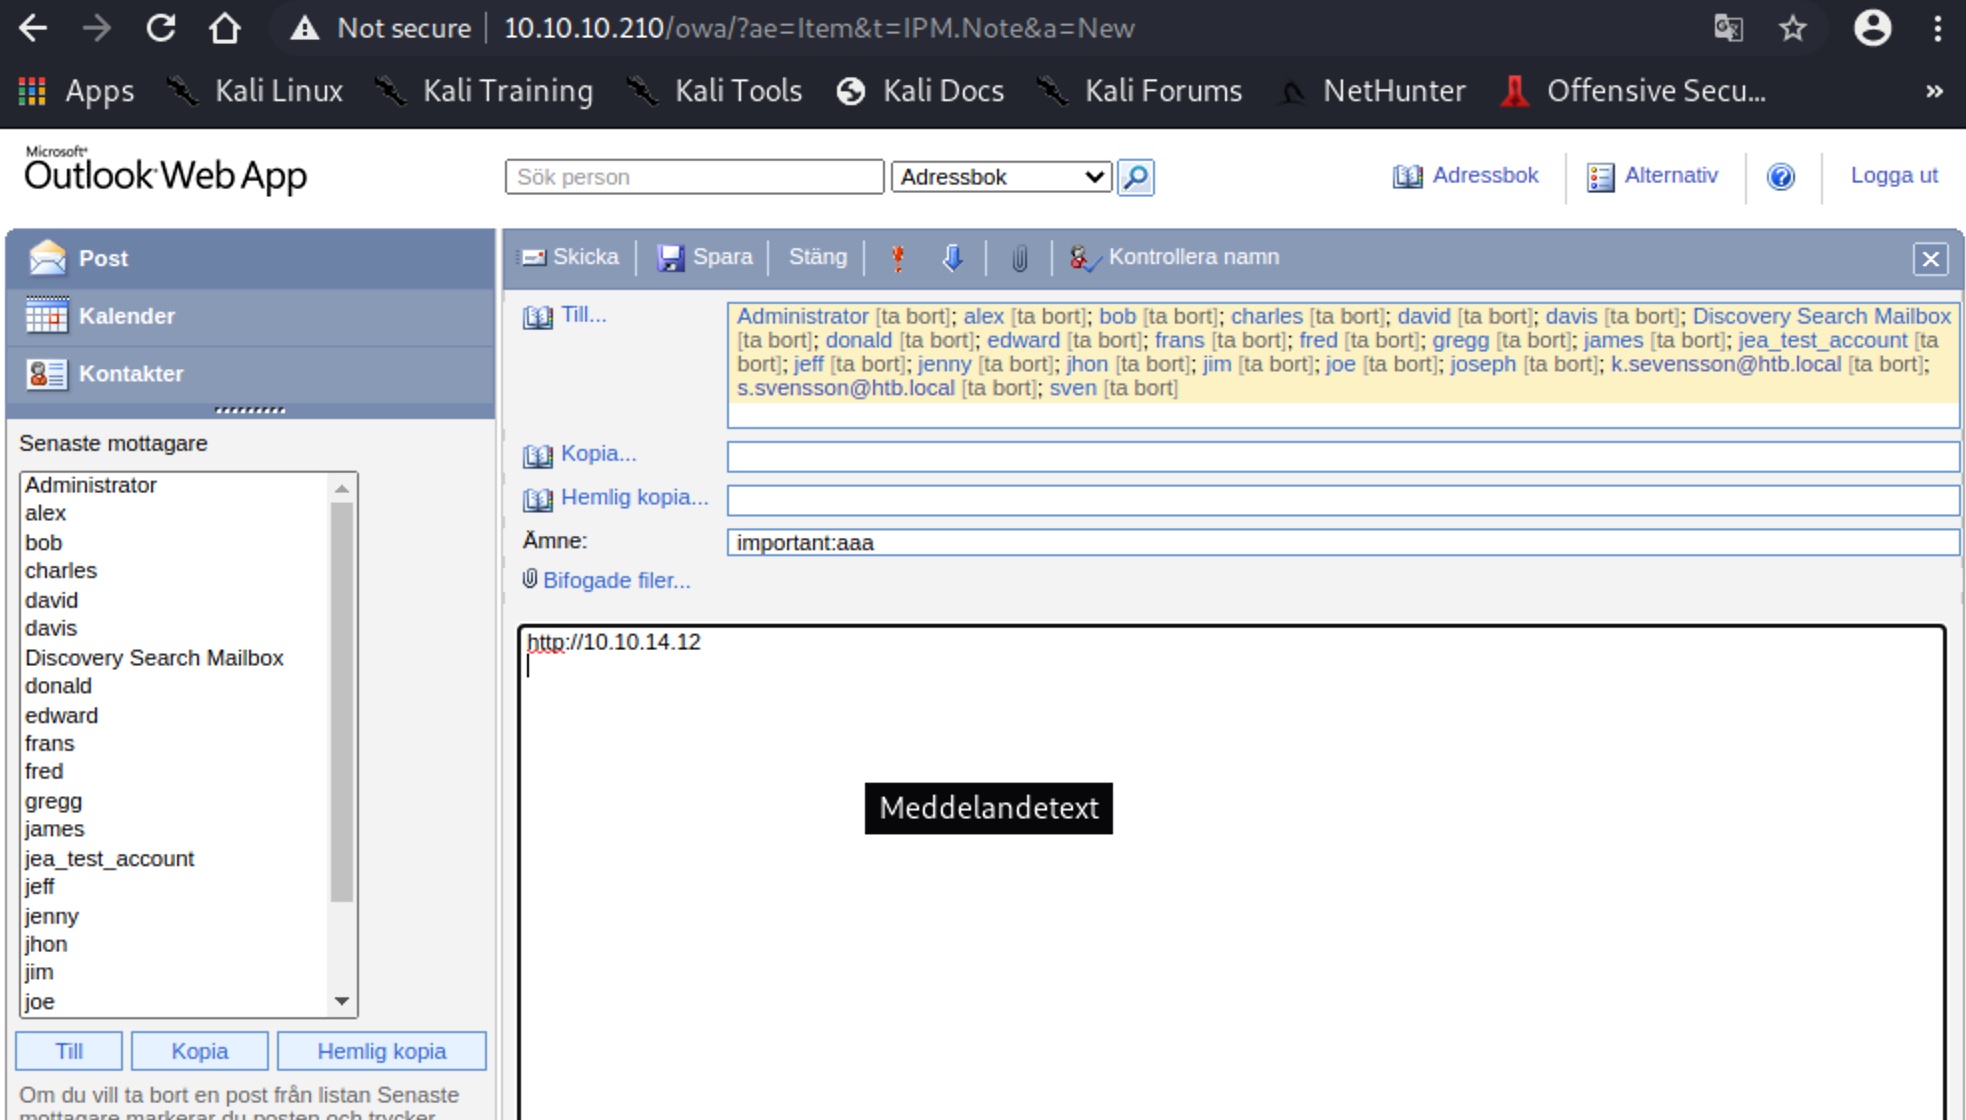Click the Bifogade filer link

(x=616, y=581)
